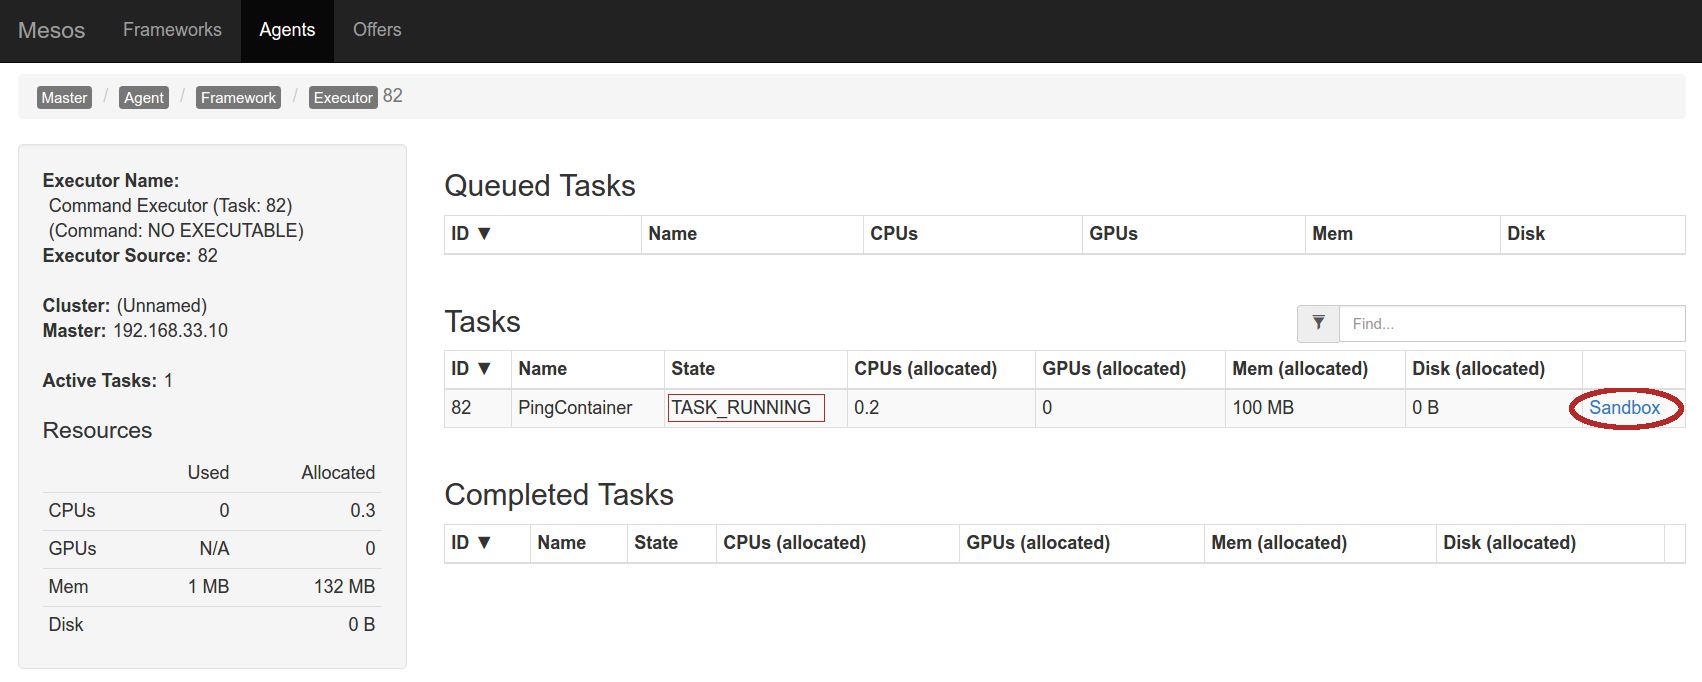Sort Completed Tasks by Disk (allocated) header
This screenshot has width=1702, height=682.
(1509, 543)
